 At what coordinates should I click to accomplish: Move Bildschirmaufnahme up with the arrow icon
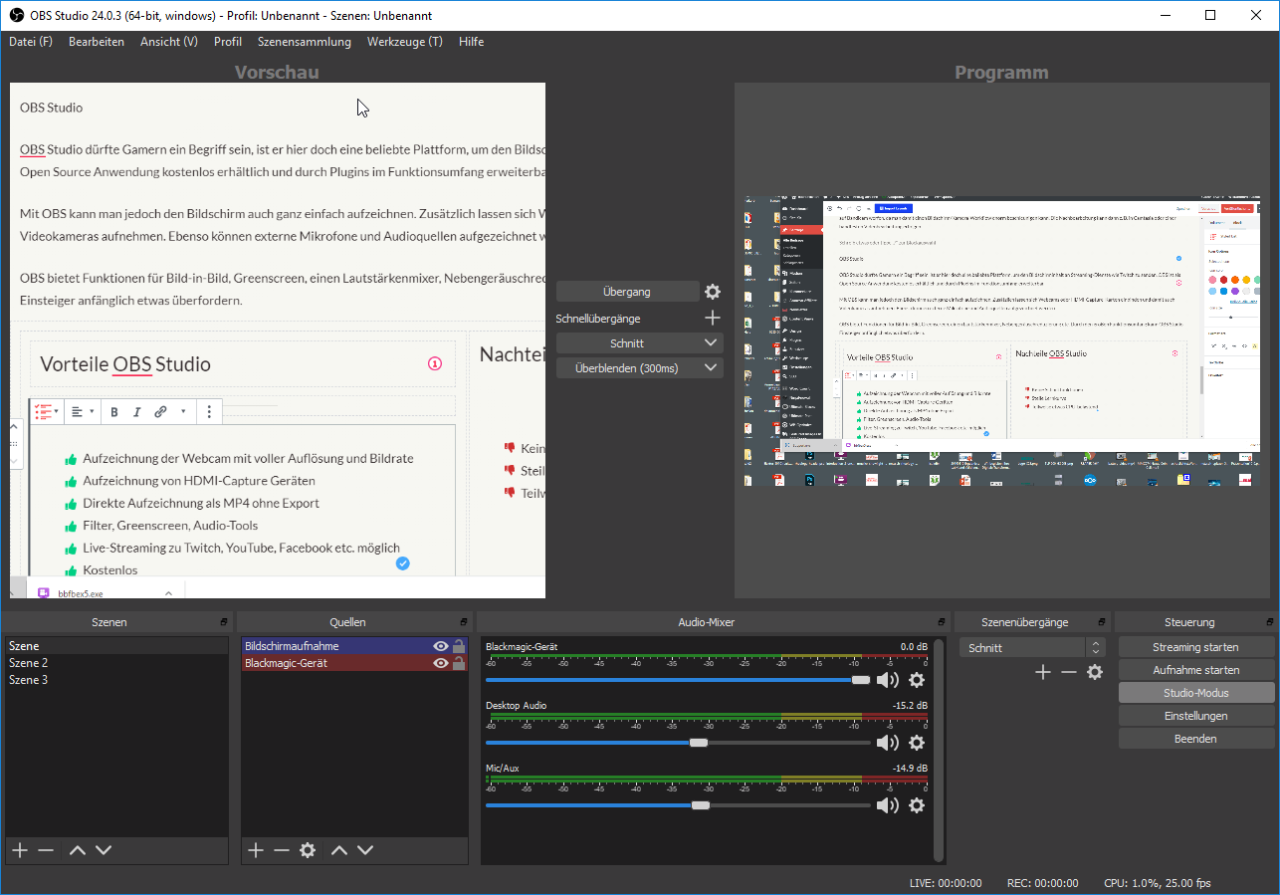[340, 850]
